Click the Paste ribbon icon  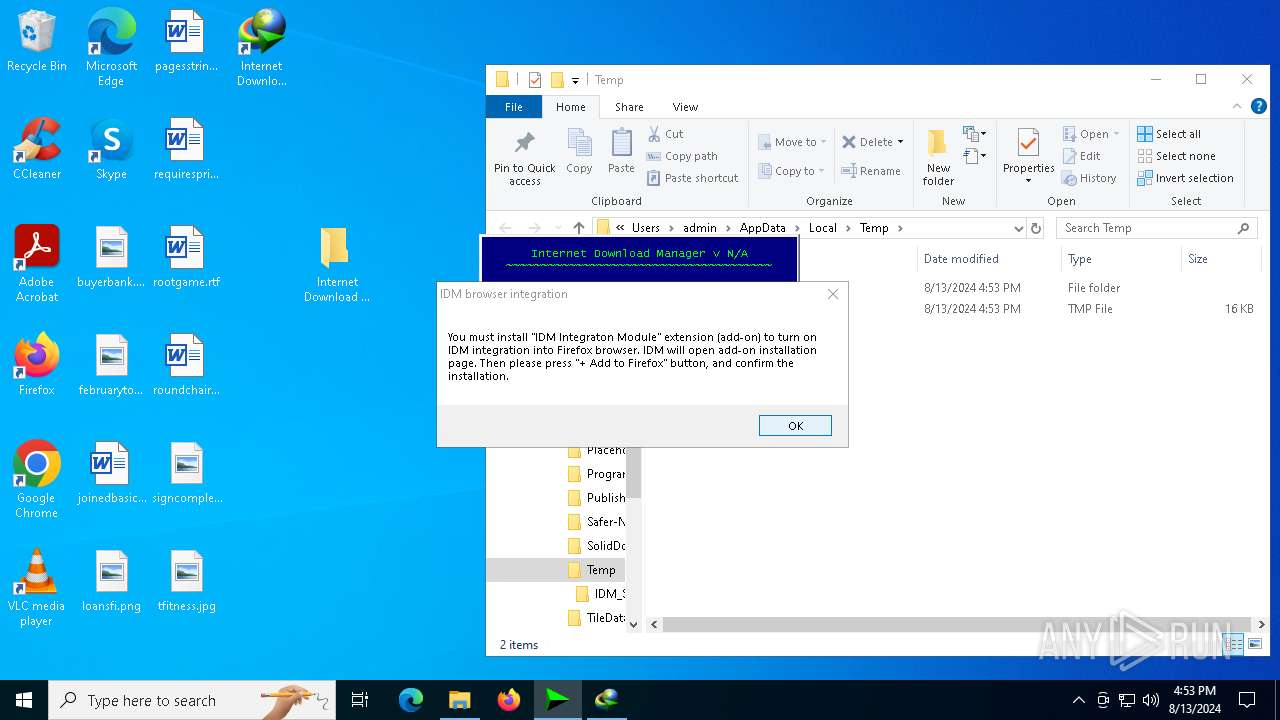tap(621, 151)
